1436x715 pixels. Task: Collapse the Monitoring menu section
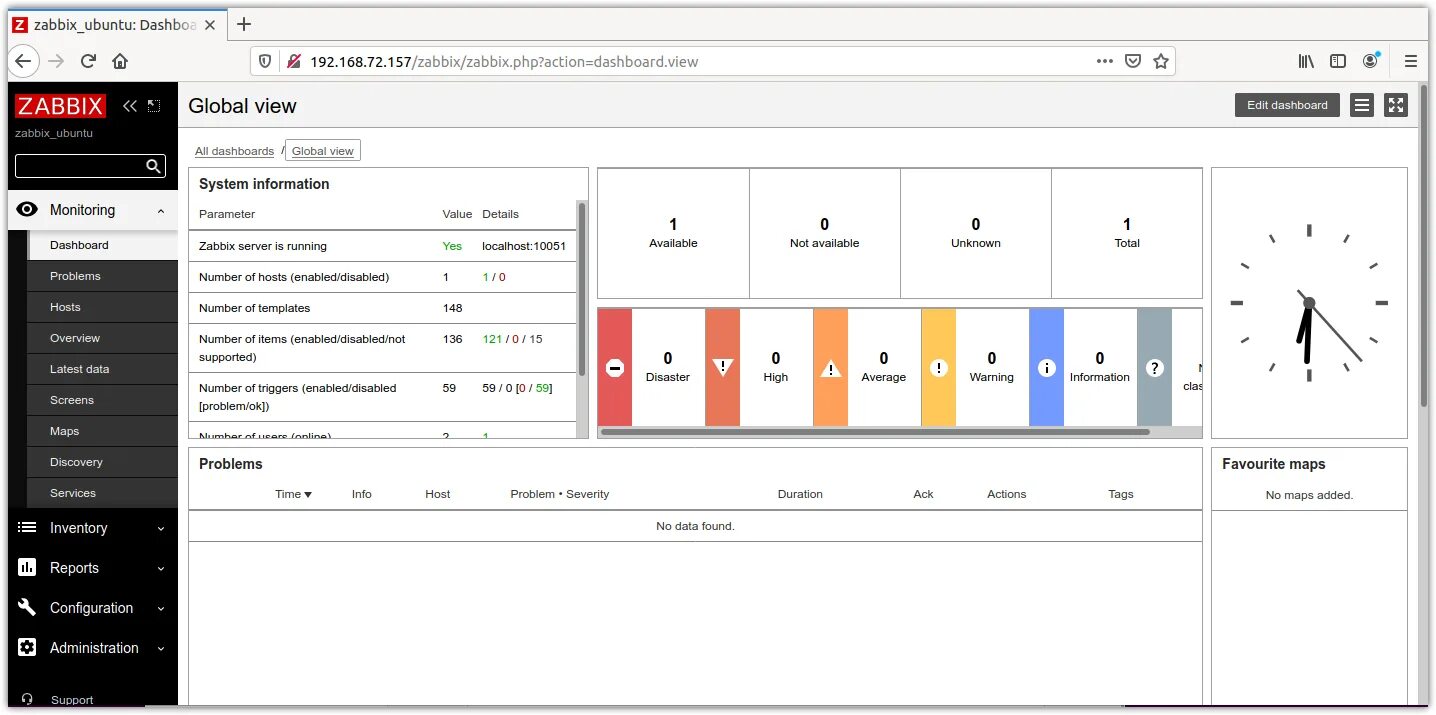(x=161, y=211)
